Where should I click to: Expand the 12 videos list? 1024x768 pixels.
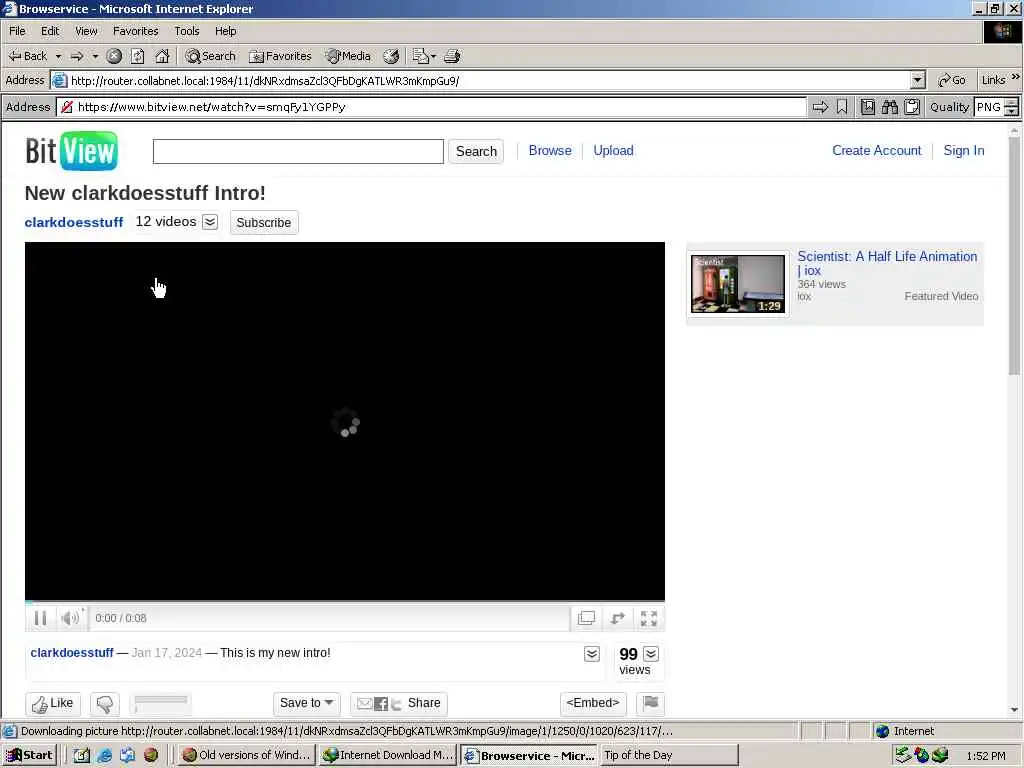(210, 222)
